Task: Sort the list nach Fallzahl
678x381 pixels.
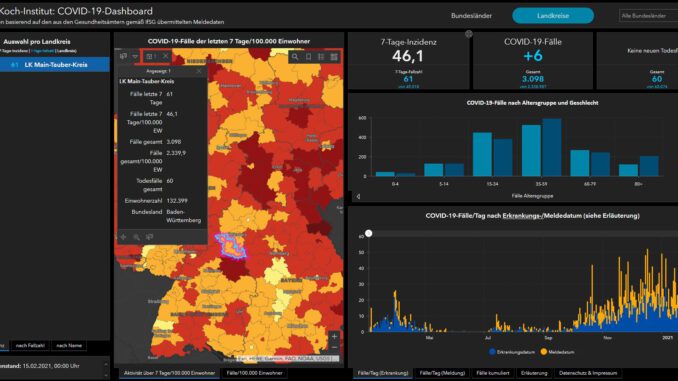Action: (30, 346)
